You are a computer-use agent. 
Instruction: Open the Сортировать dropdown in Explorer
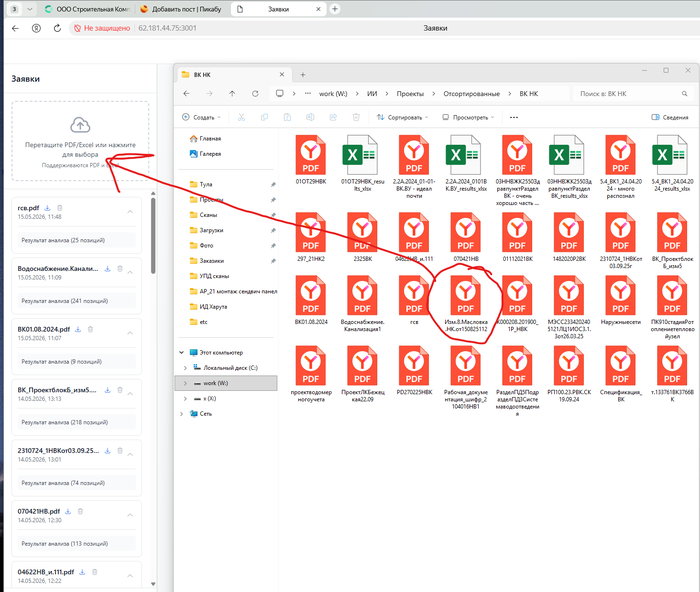[x=403, y=117]
